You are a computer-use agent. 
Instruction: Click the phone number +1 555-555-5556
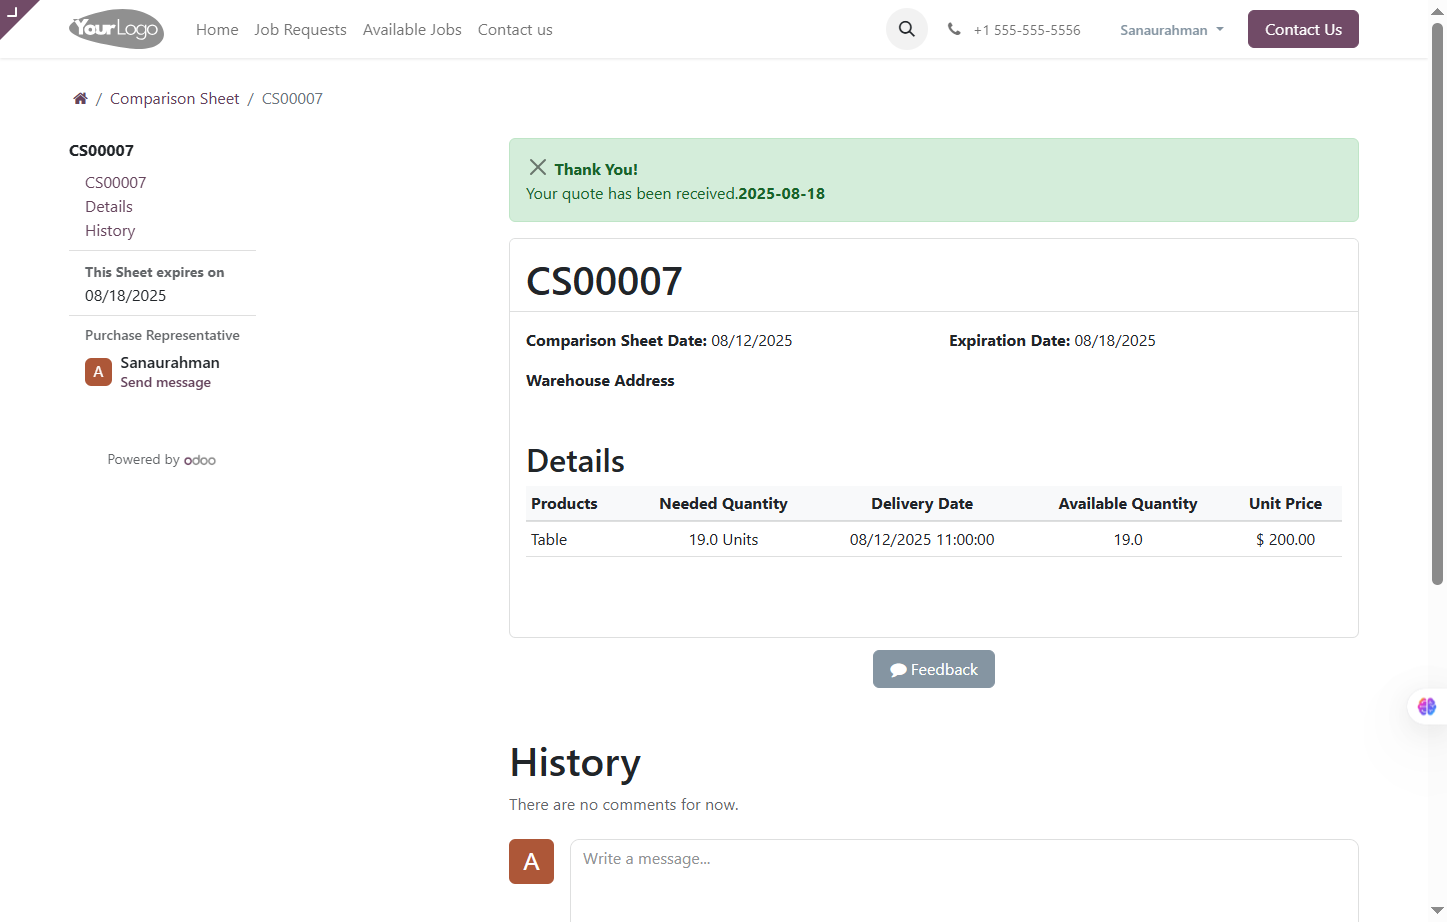pos(1027,30)
